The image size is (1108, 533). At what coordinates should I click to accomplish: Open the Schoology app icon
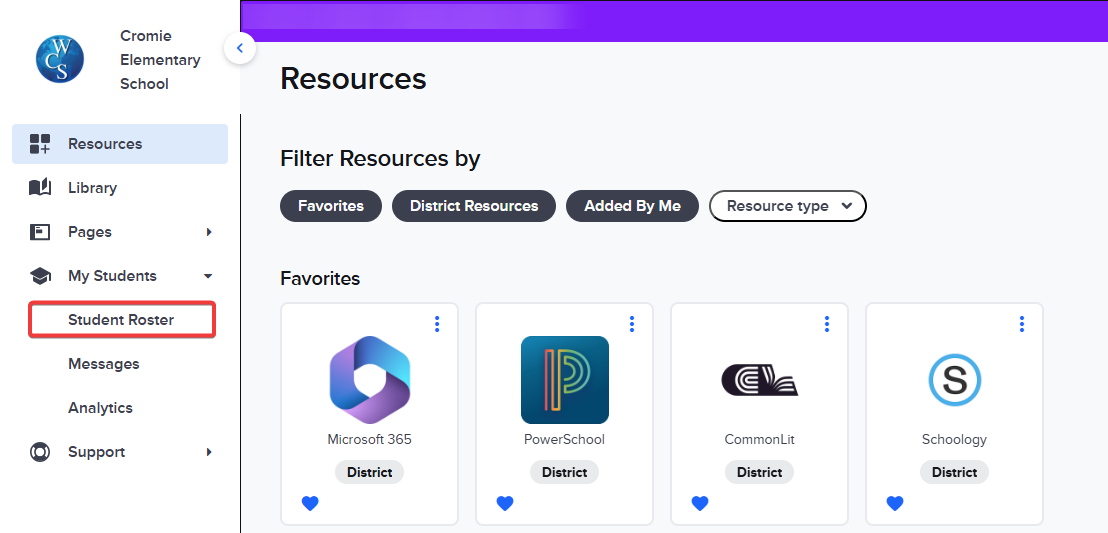tap(954, 380)
